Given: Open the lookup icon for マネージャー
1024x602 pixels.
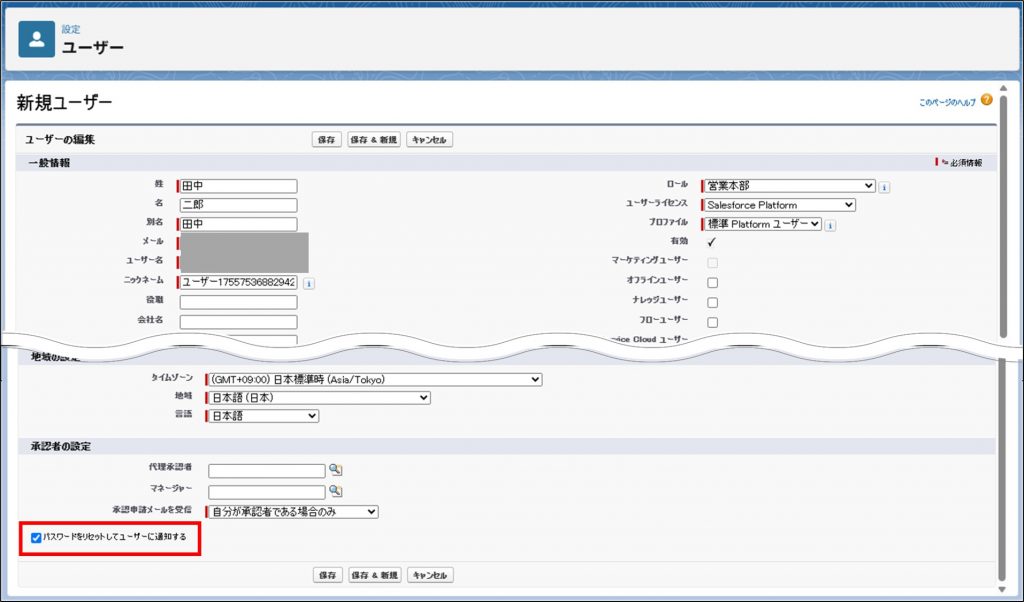Looking at the screenshot, I should point(336,491).
